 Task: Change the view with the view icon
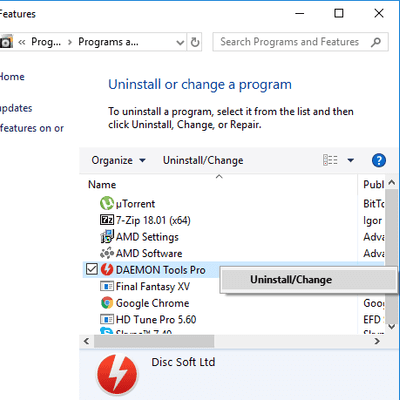point(330,160)
